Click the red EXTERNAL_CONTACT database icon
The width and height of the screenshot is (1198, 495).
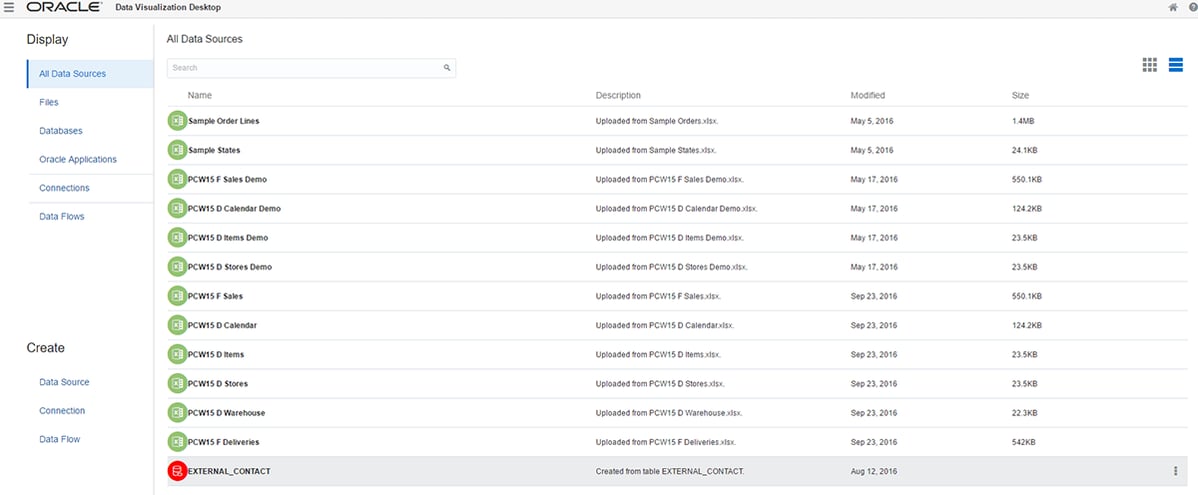coord(177,471)
